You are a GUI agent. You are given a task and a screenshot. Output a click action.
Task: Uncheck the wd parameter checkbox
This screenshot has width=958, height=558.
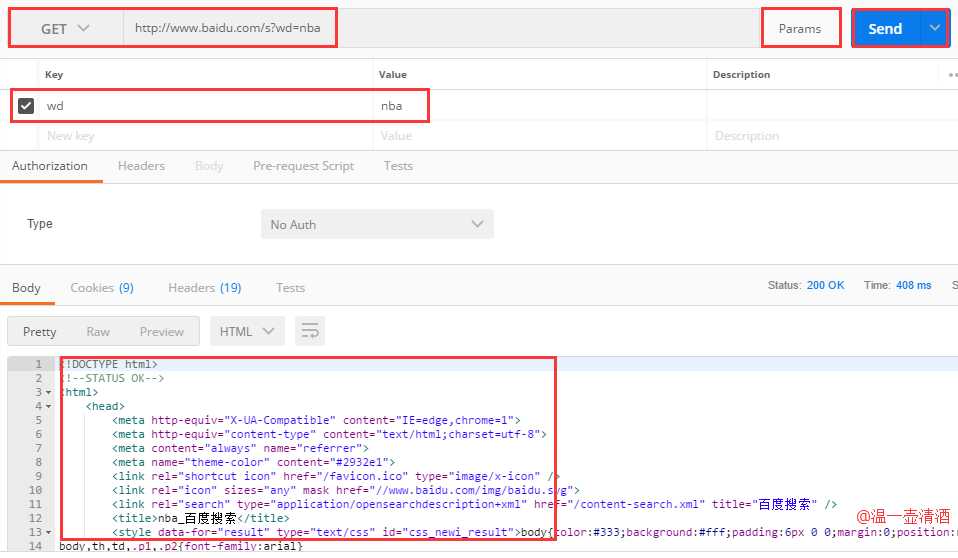point(26,106)
